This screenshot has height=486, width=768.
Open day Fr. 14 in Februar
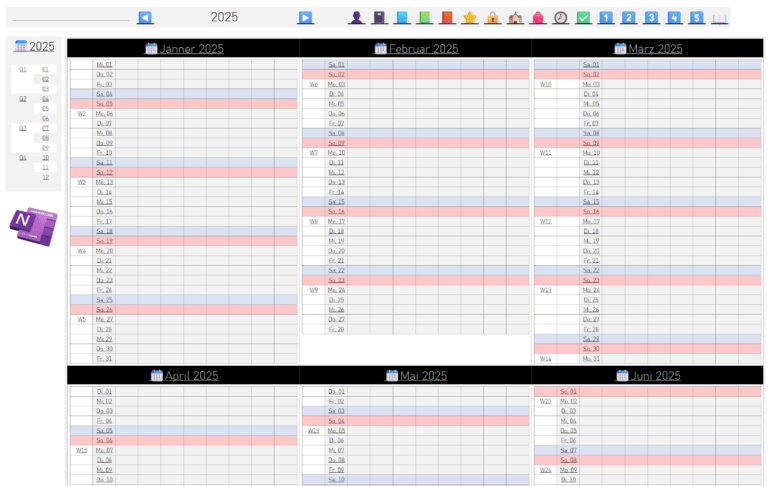pos(336,192)
